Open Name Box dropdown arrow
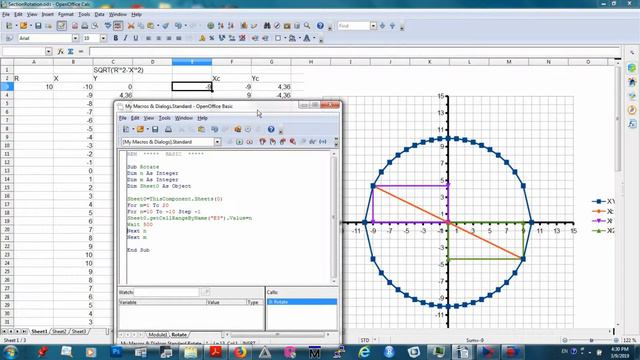The width and height of the screenshot is (640, 360). point(49,51)
